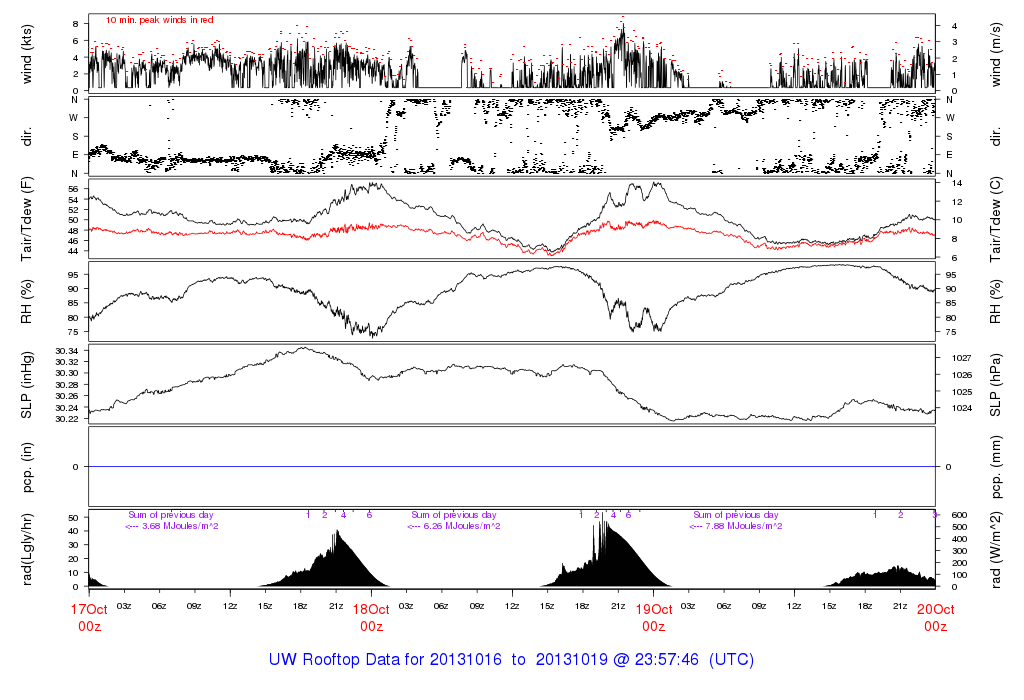
Task: Click the 7.88 MJoules/m^2 daily sum text
Action: [736, 526]
